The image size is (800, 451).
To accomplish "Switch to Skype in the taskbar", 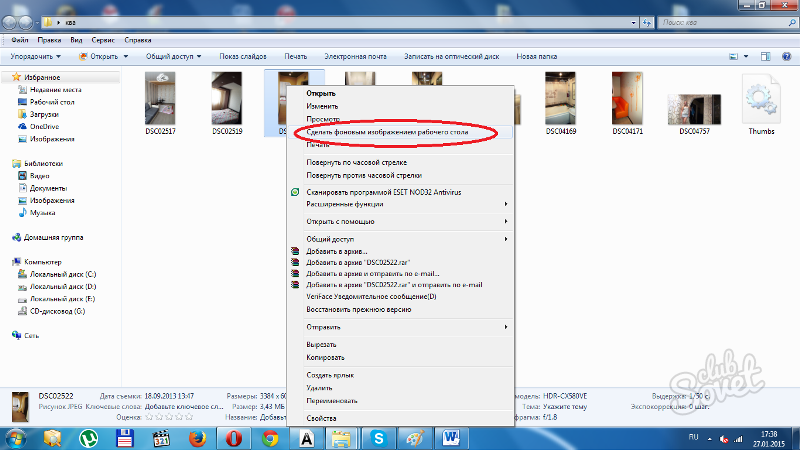I will (378, 437).
